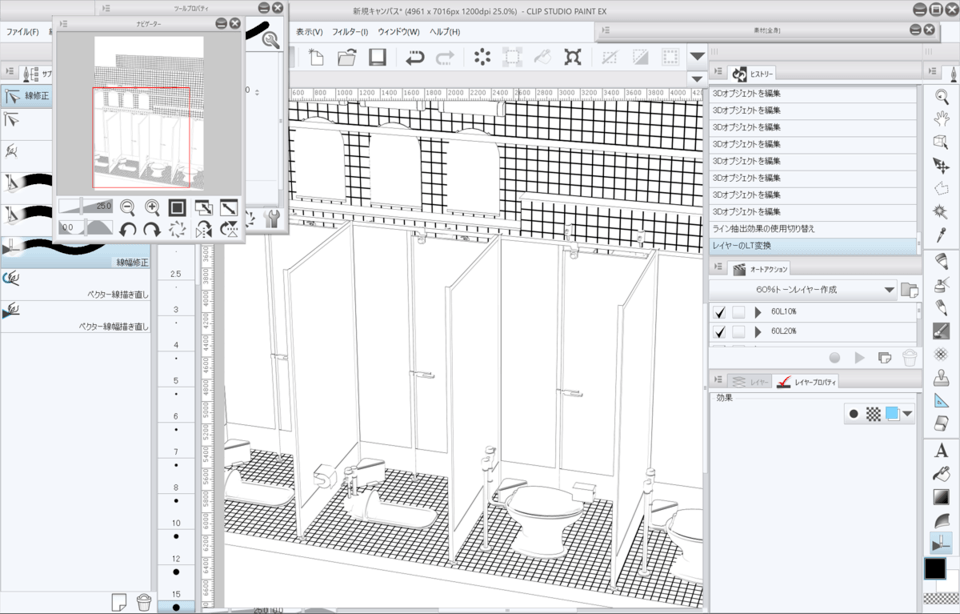960x614 pixels.
Task: Select the ライン抽出効果の使用切り替え history entry
Action: [763, 228]
